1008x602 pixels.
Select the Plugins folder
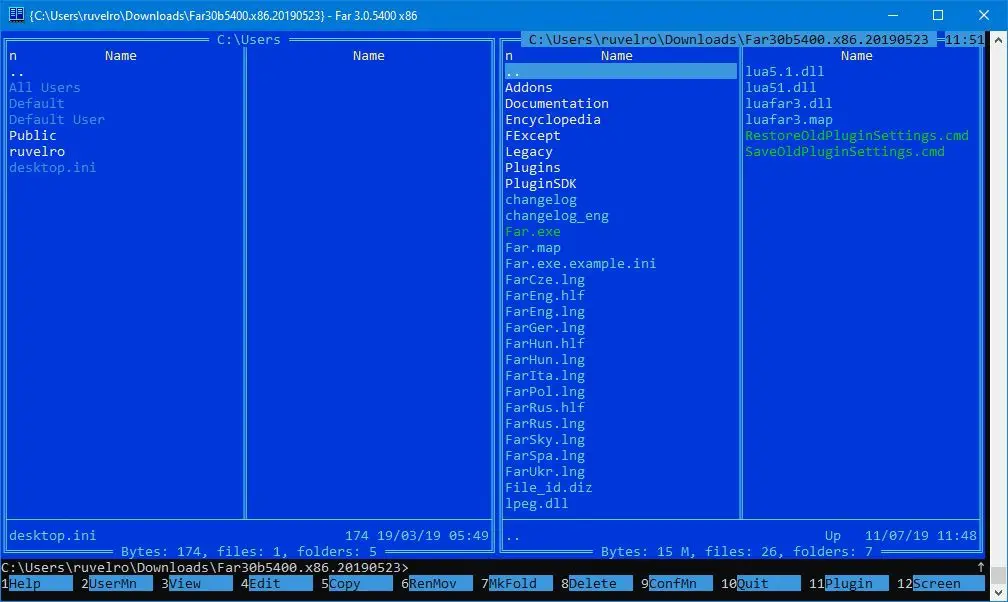[532, 168]
